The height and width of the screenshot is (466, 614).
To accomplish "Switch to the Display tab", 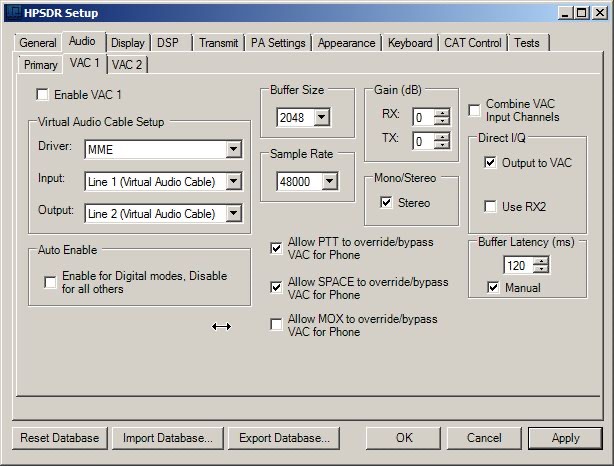I will 128,43.
